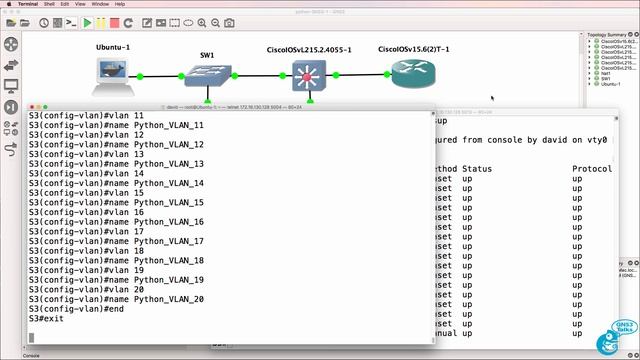Click the terminal cursor block

[31, 338]
